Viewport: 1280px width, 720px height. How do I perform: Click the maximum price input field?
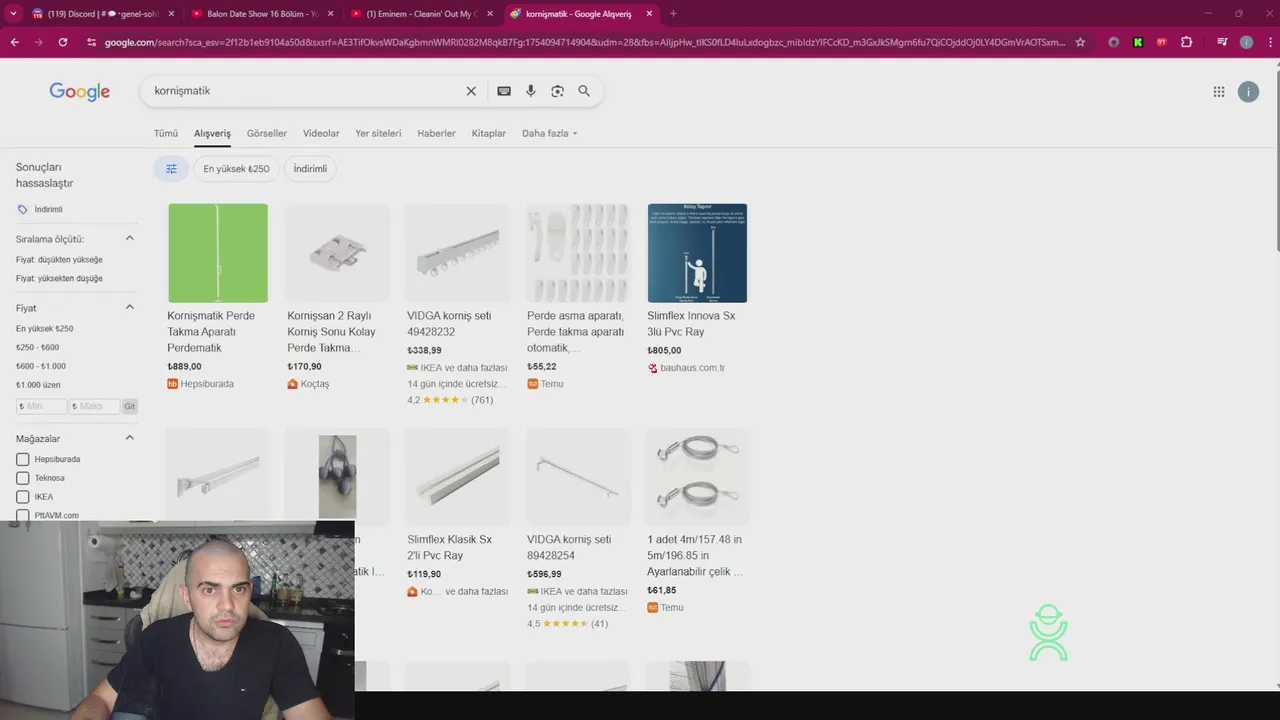[94, 407]
